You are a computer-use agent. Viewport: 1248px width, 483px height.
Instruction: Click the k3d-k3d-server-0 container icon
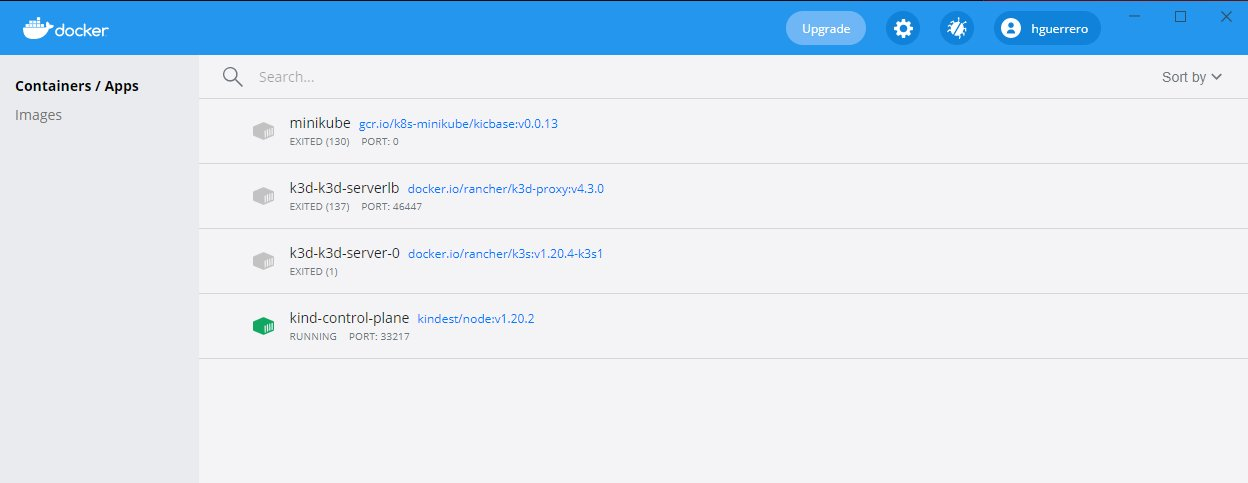263,261
